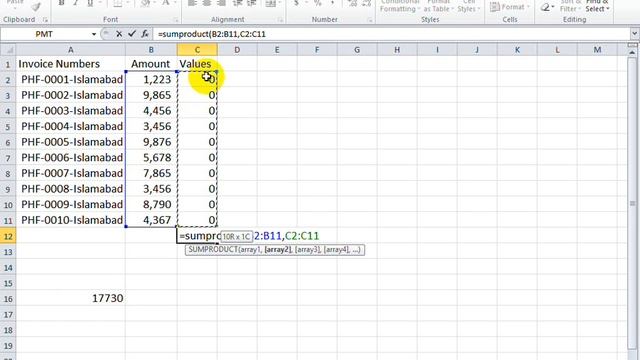Open the Clipboard dialog launcher

click(45, 20)
